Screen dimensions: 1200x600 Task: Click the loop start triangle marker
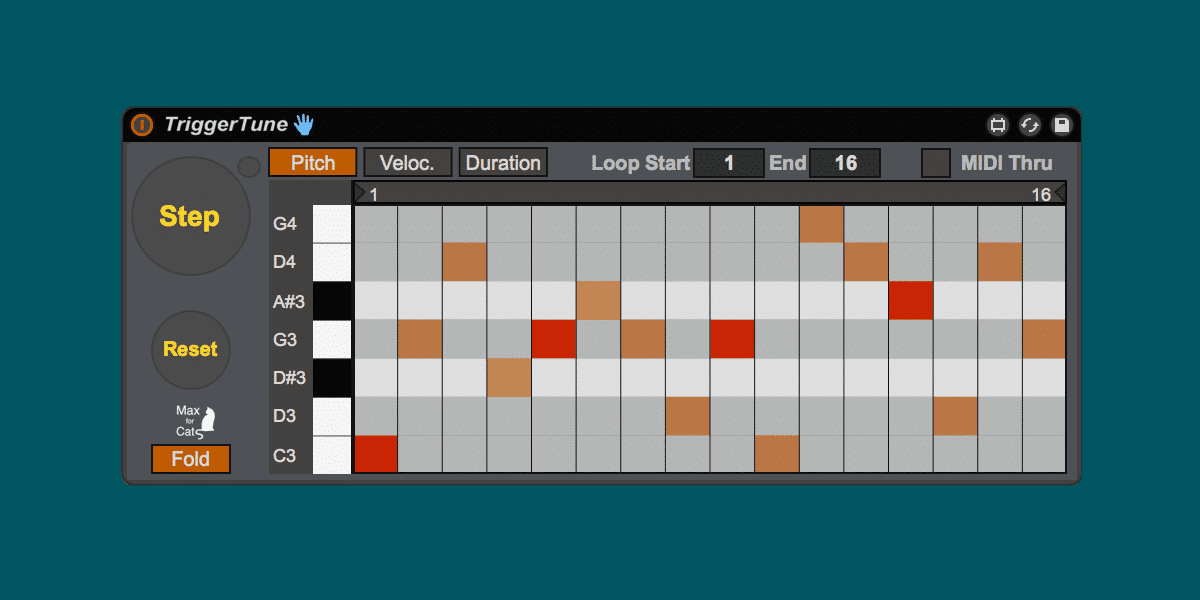(360, 193)
